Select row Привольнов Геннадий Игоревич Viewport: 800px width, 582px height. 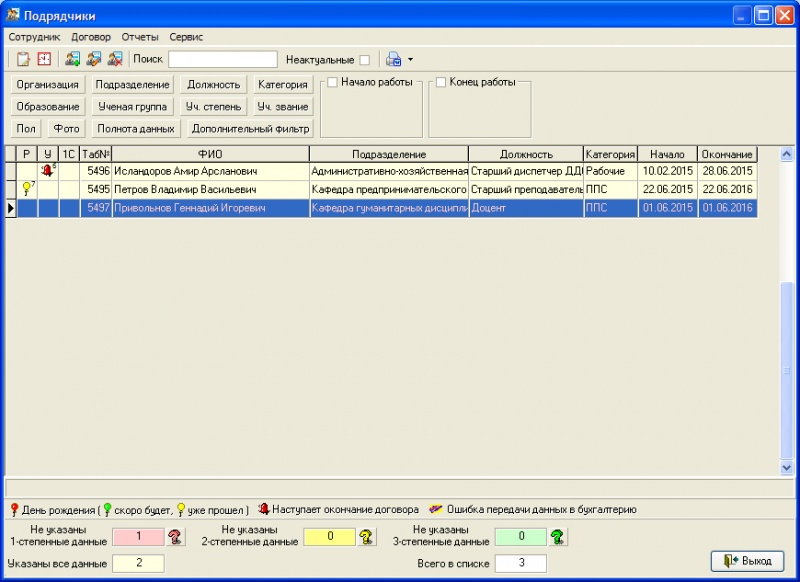tap(381, 208)
